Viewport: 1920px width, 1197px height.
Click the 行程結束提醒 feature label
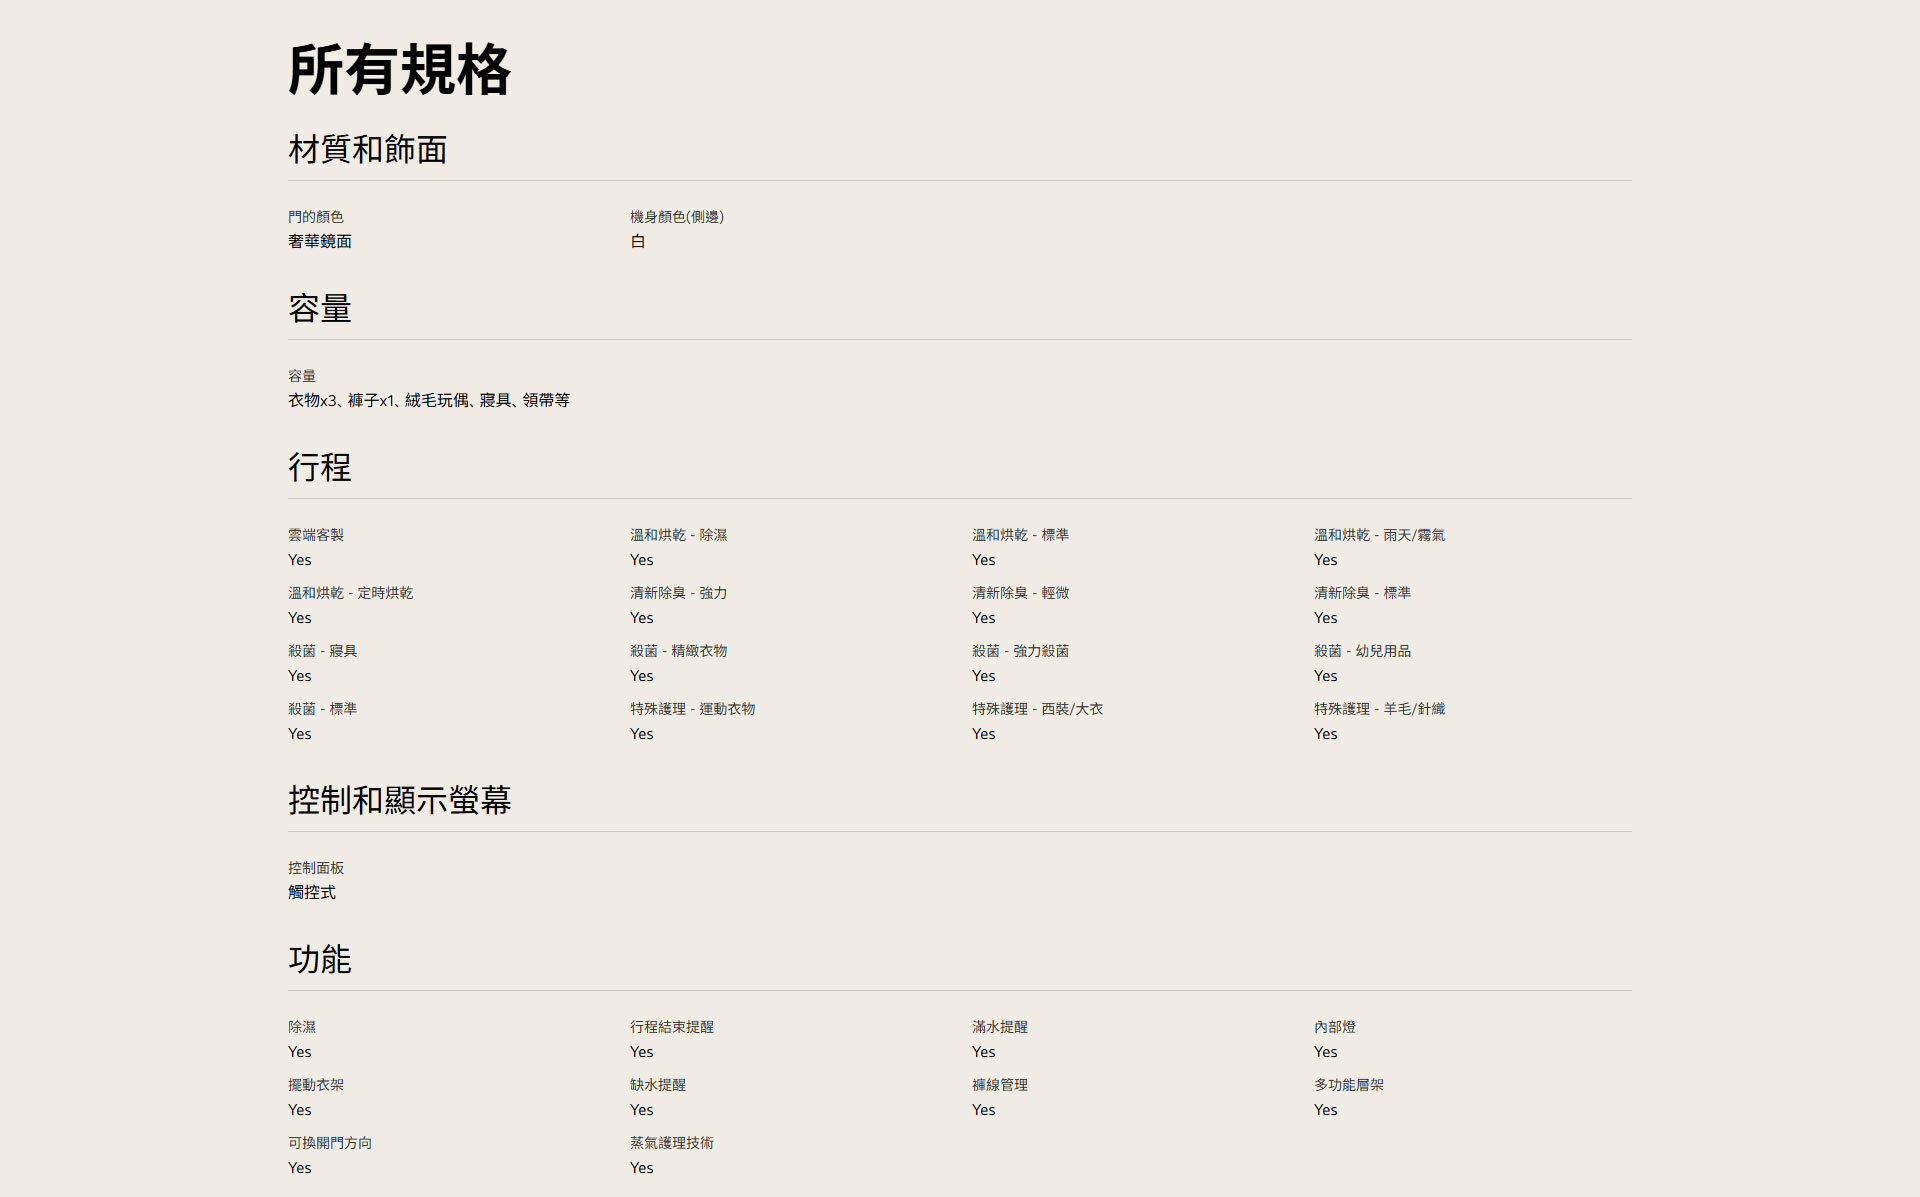[x=671, y=1027]
